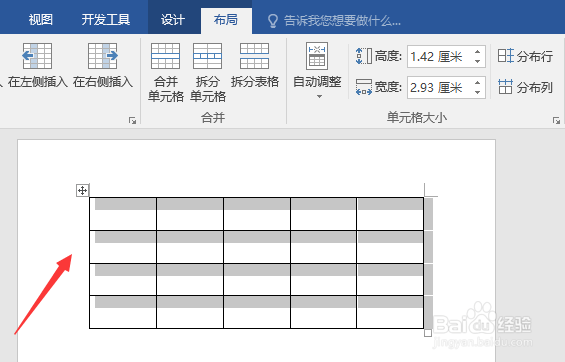Click the Distribute Rows (分布行) button
Image resolution: width=565 pixels, height=362 pixels.
click(x=525, y=56)
